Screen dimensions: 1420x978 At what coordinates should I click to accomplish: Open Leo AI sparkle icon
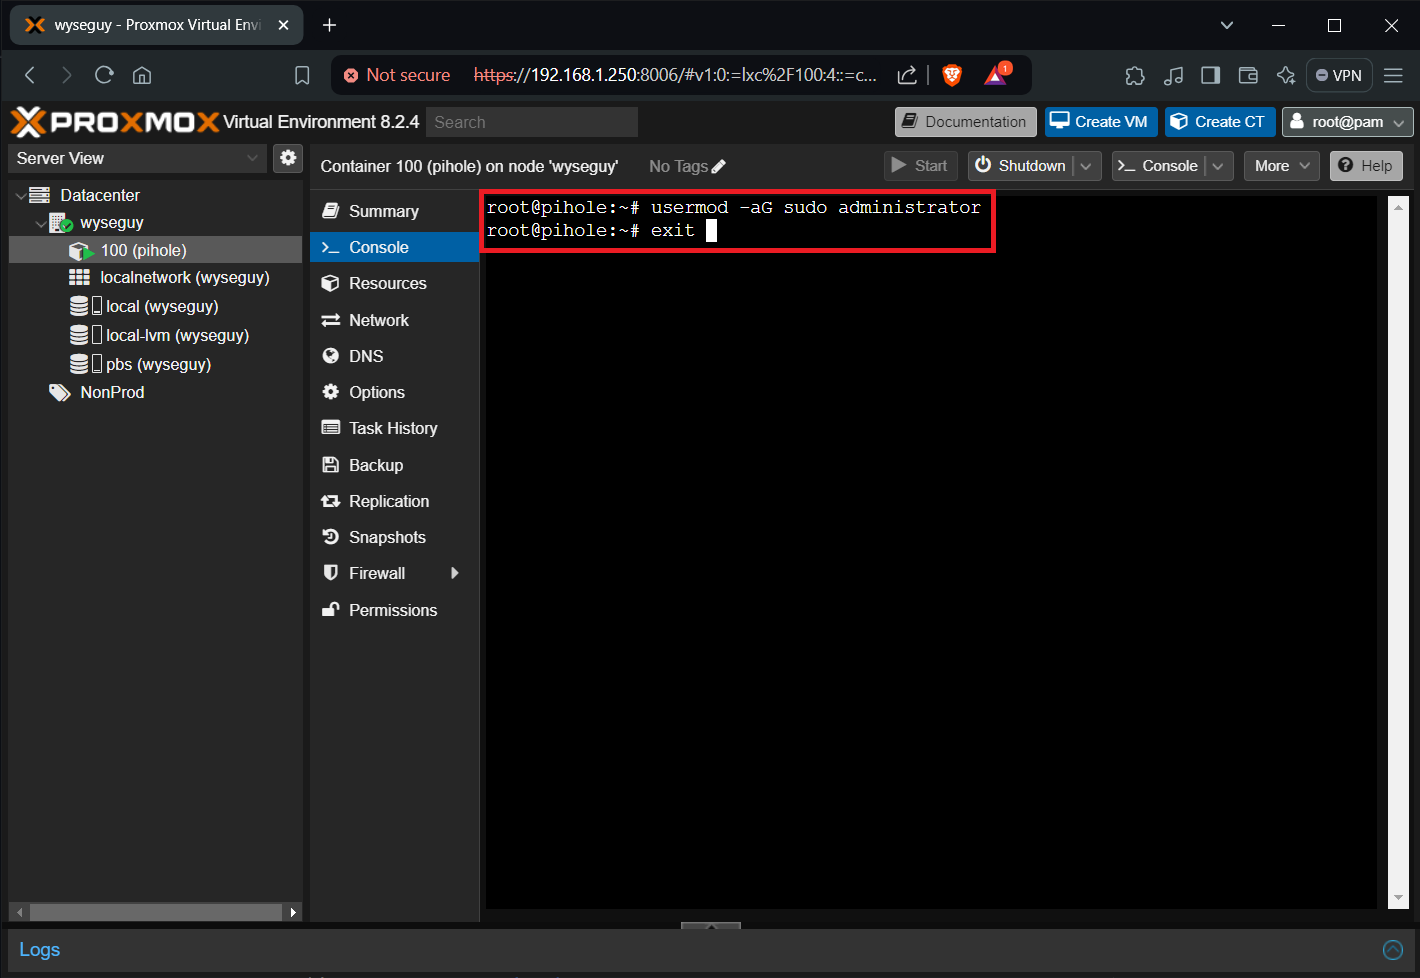tap(1286, 75)
